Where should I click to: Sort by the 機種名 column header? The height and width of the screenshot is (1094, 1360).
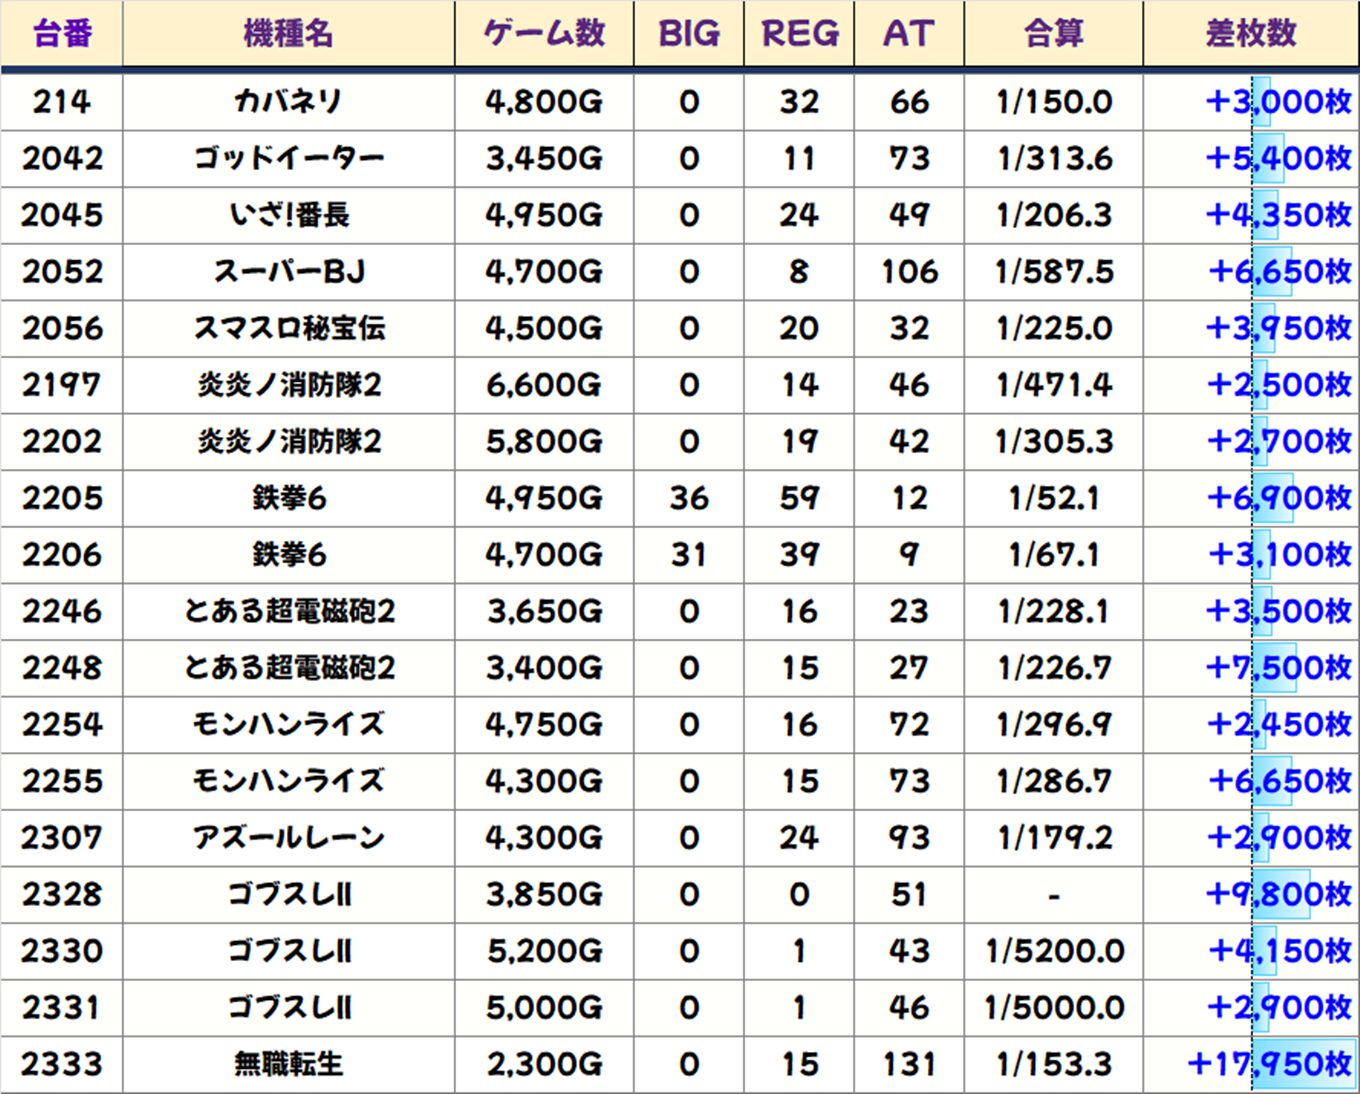(x=288, y=34)
